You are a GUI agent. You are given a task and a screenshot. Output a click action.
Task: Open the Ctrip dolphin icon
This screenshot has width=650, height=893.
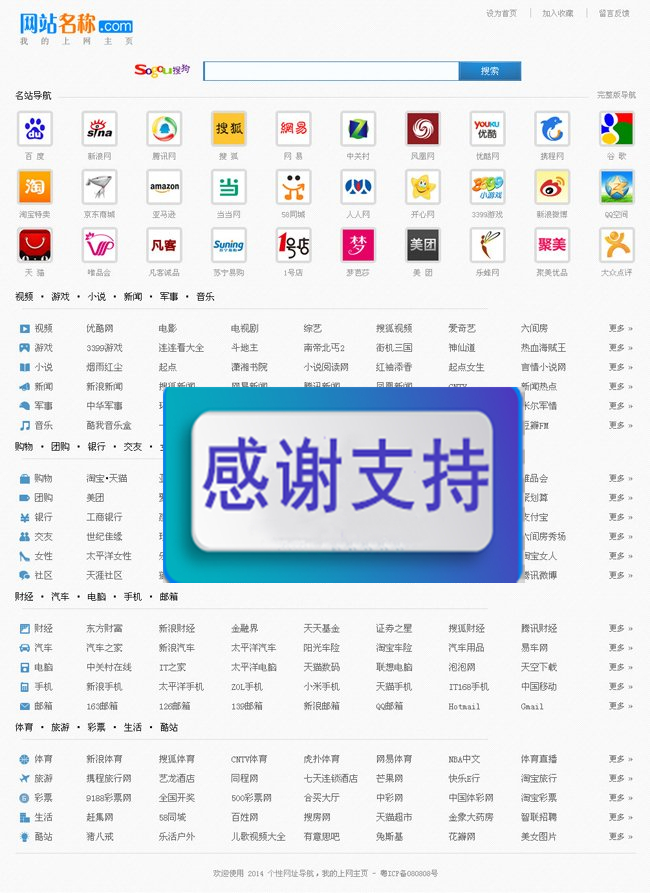[x=552, y=129]
